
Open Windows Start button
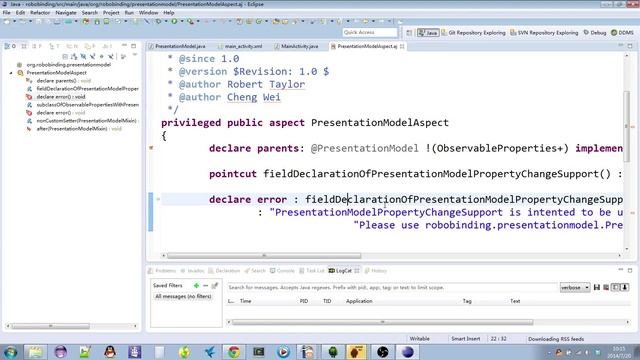click(x=10, y=351)
